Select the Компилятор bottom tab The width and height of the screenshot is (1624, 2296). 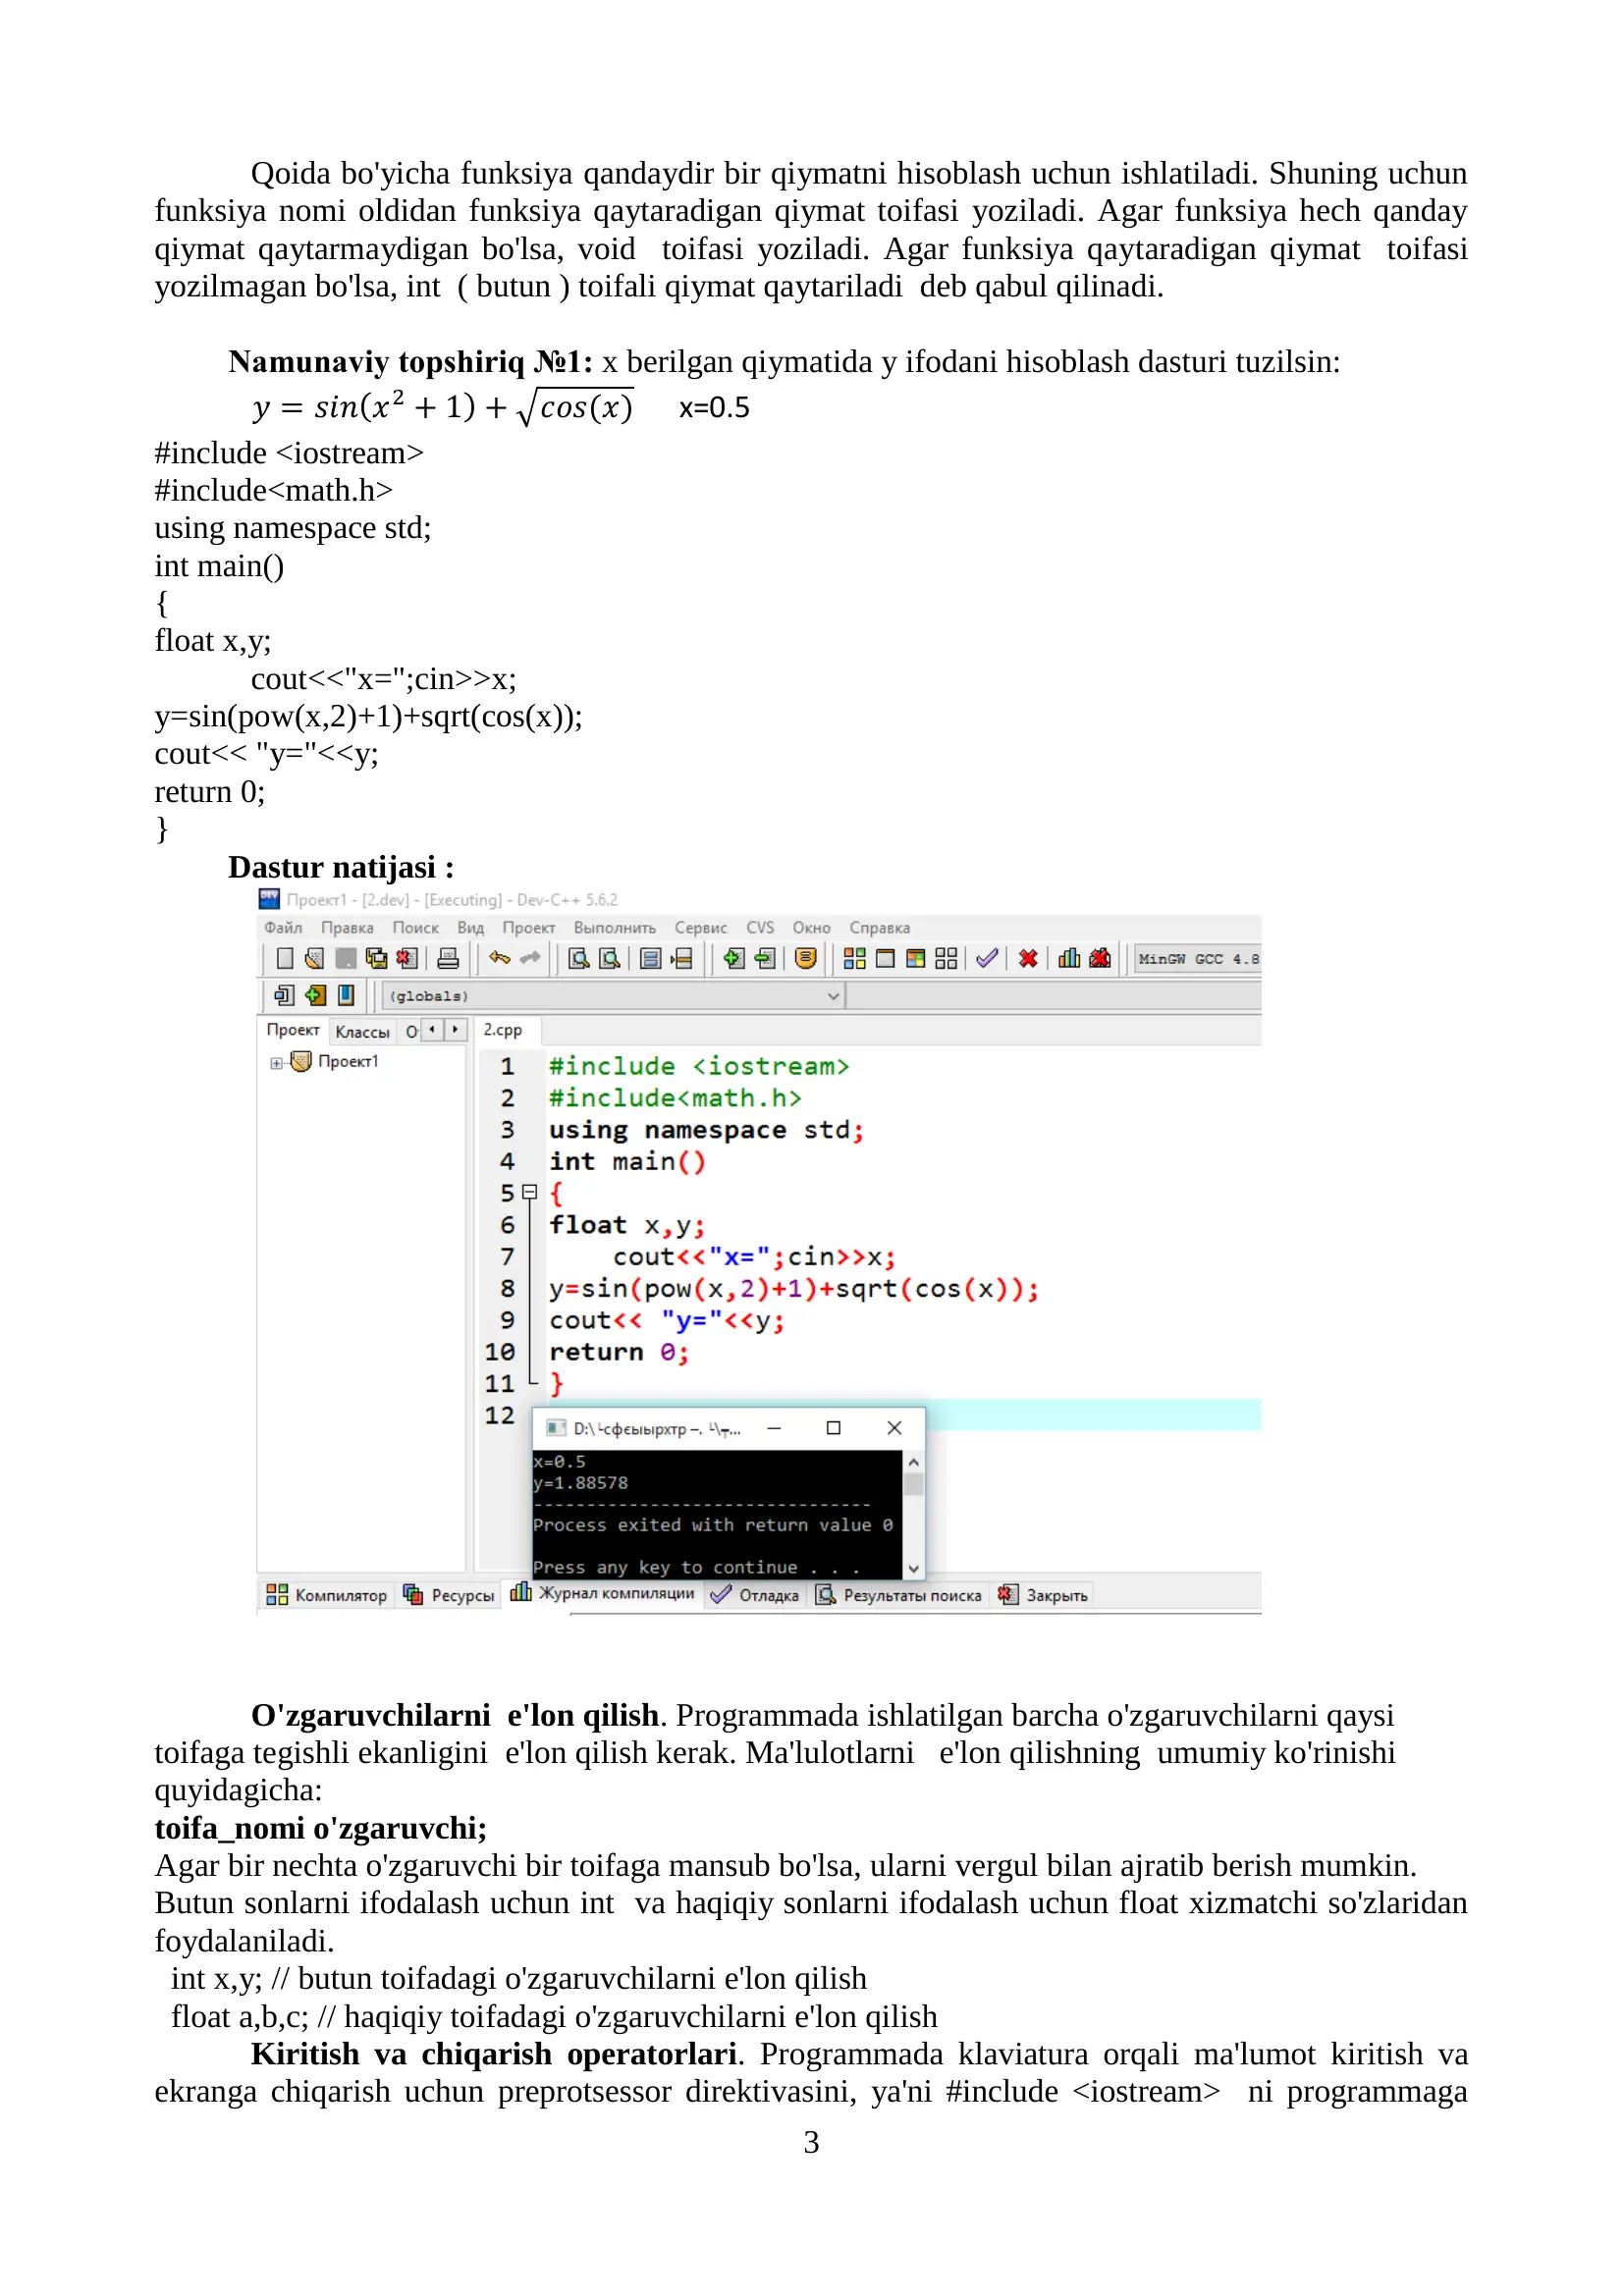point(327,1595)
